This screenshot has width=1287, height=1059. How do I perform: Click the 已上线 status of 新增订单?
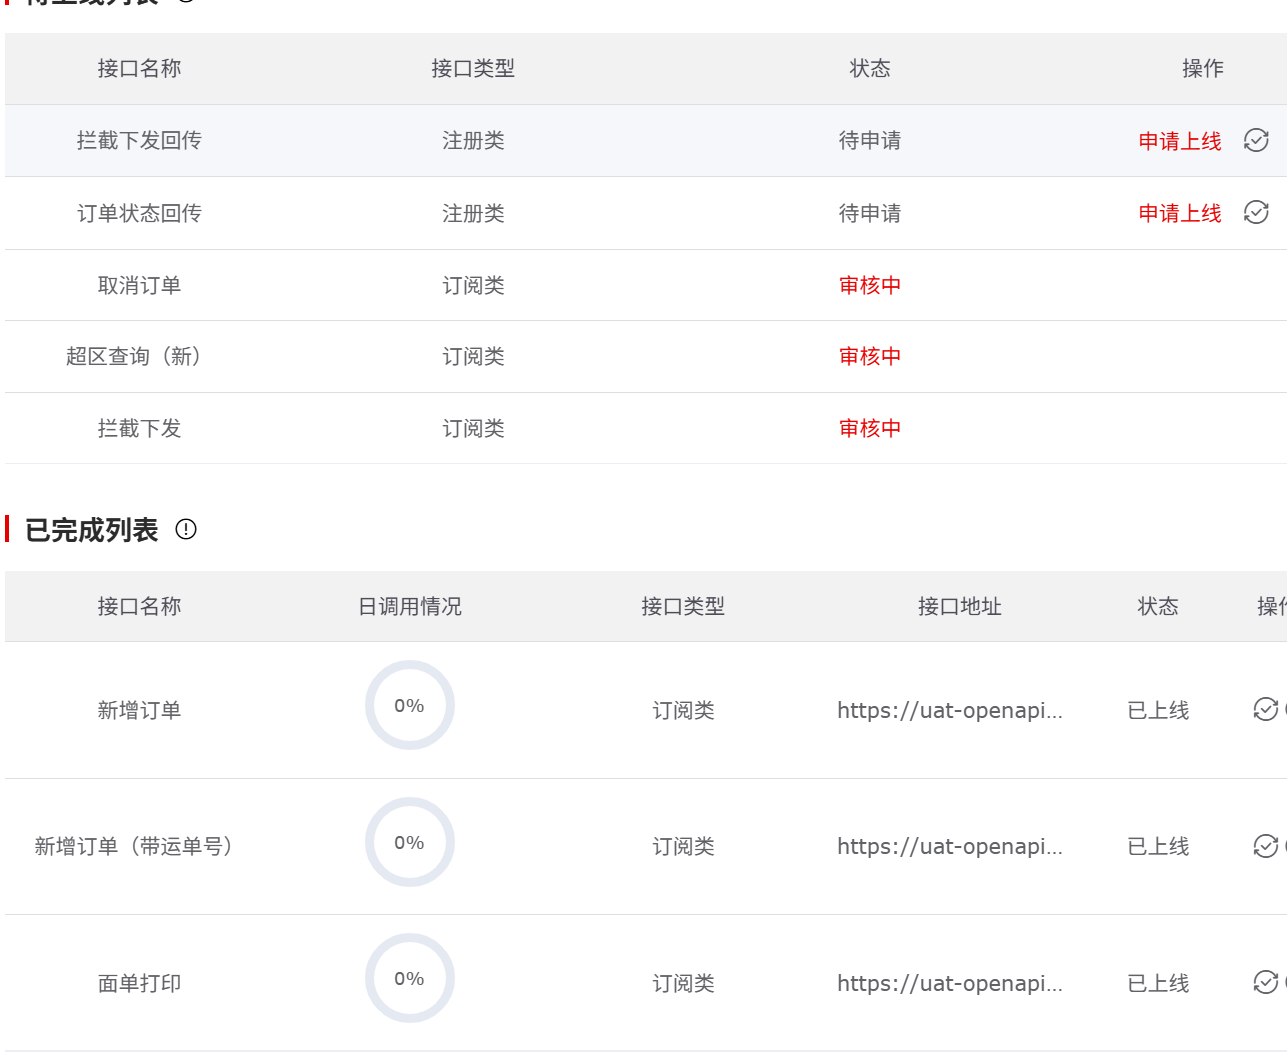tap(1158, 710)
